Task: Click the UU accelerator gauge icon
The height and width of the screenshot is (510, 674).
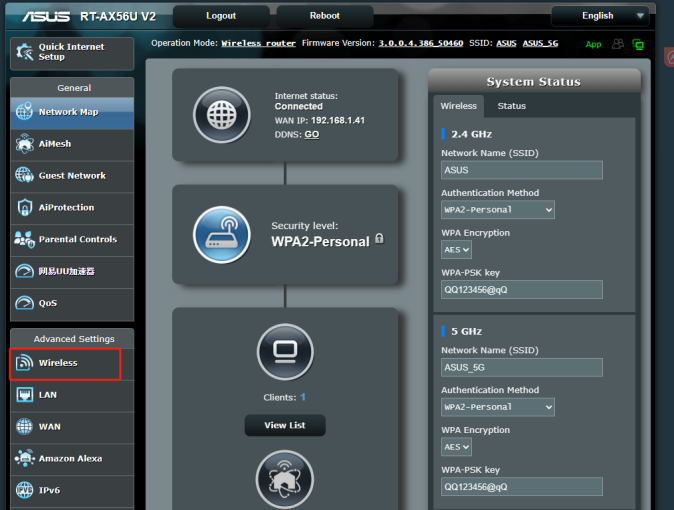Action: (25, 271)
